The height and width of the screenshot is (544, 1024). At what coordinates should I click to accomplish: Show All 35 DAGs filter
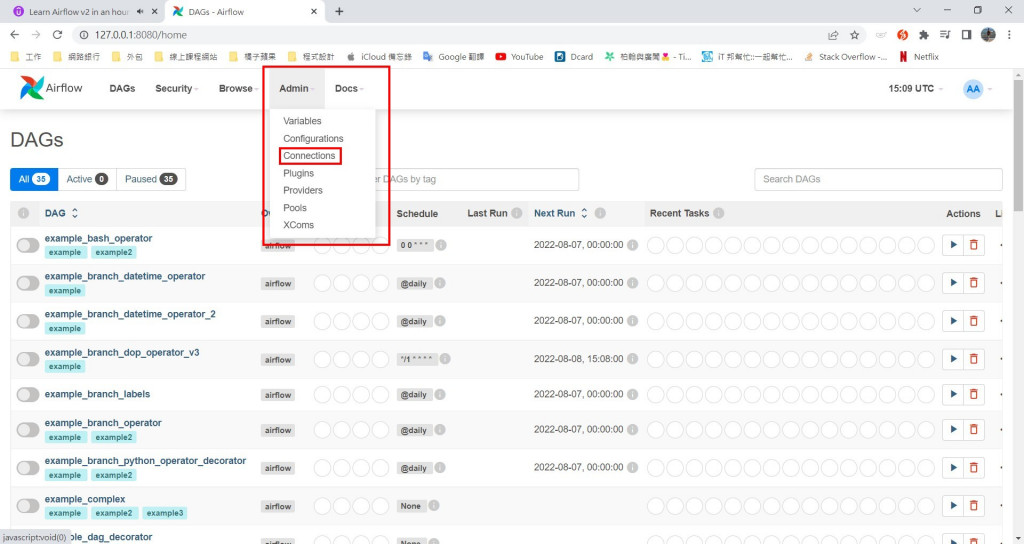(34, 179)
